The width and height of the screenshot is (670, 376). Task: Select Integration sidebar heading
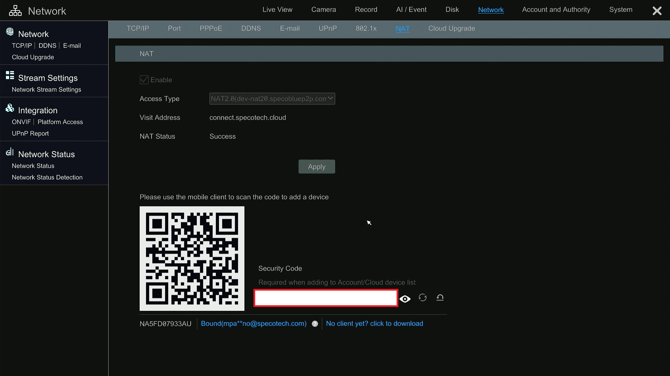(x=38, y=110)
